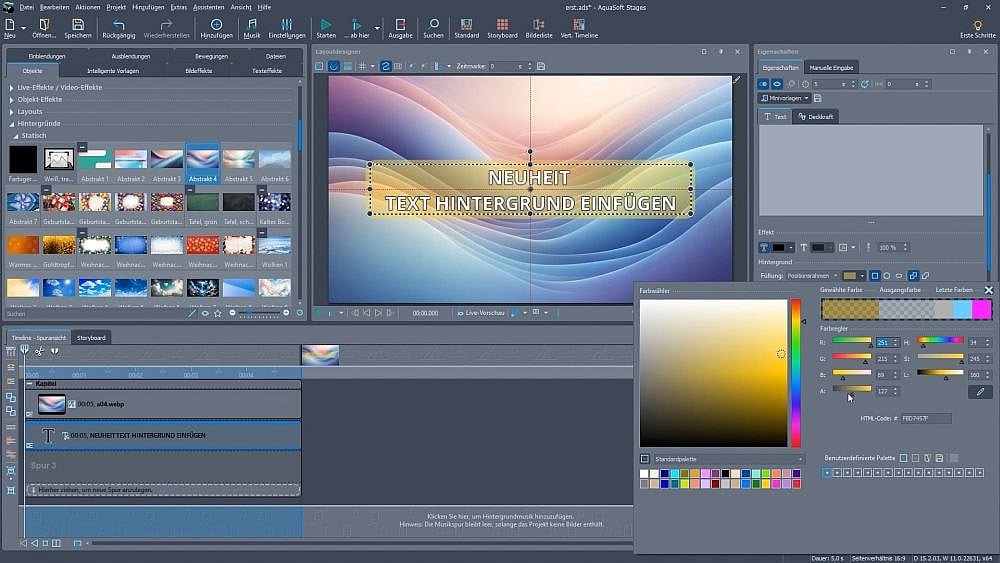The width and height of the screenshot is (1000, 563).
Task: Toggle rectangle background shape button
Action: [874, 275]
